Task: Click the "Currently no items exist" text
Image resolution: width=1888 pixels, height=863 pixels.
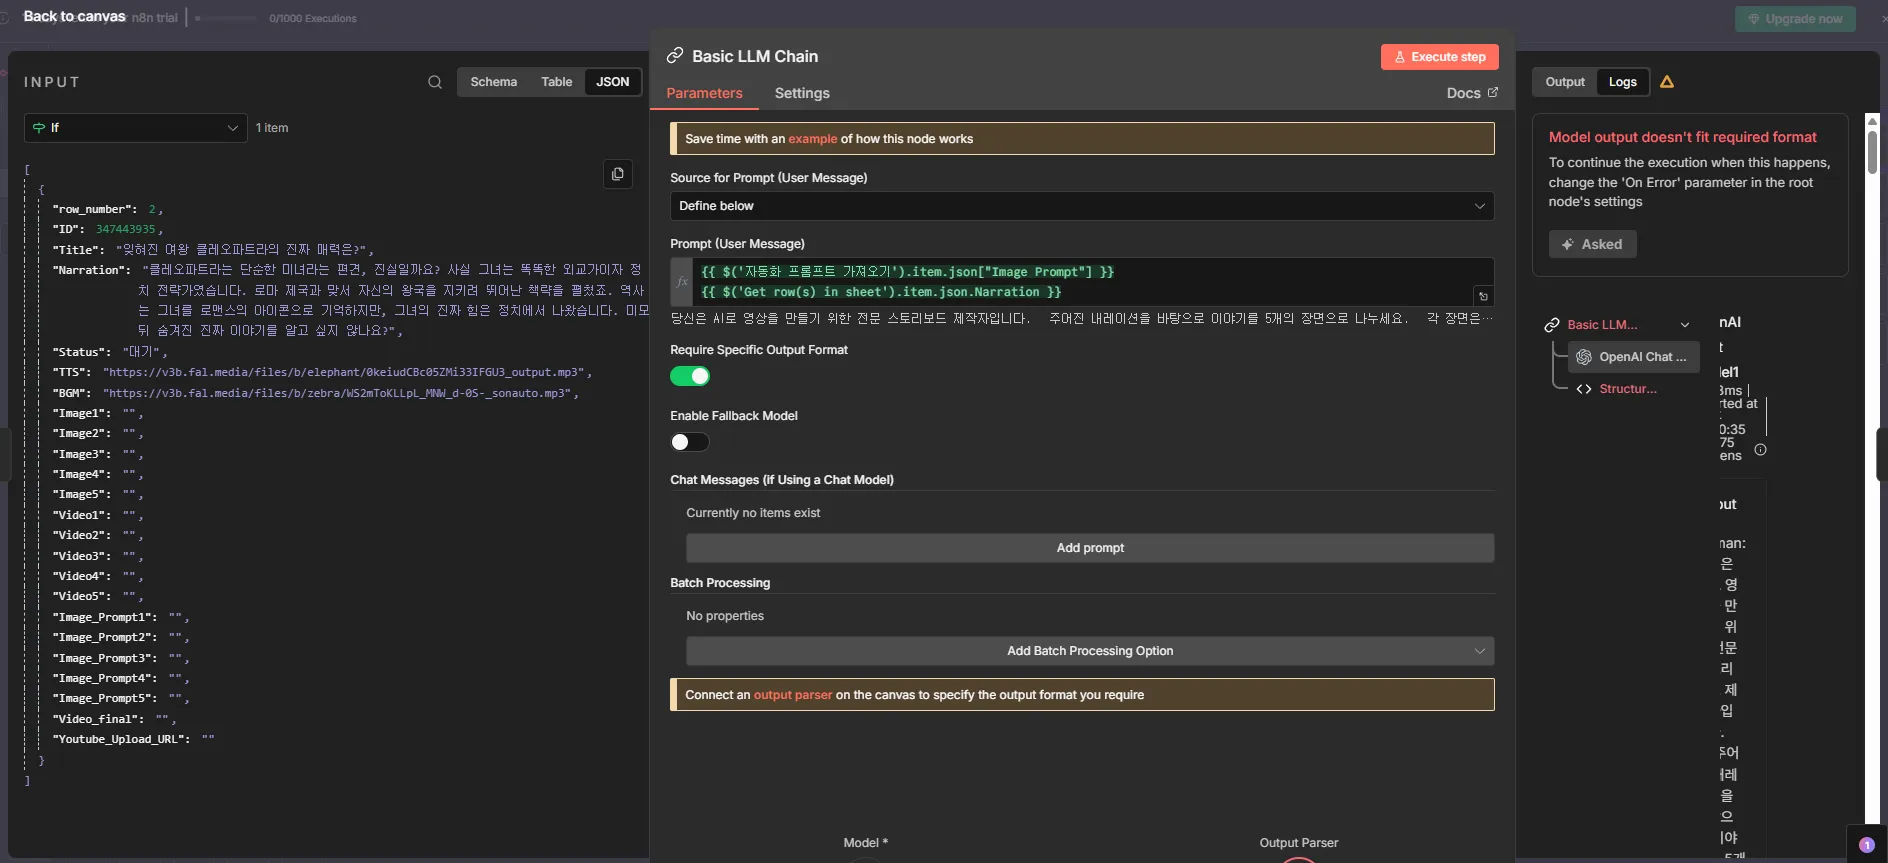Action: [753, 513]
